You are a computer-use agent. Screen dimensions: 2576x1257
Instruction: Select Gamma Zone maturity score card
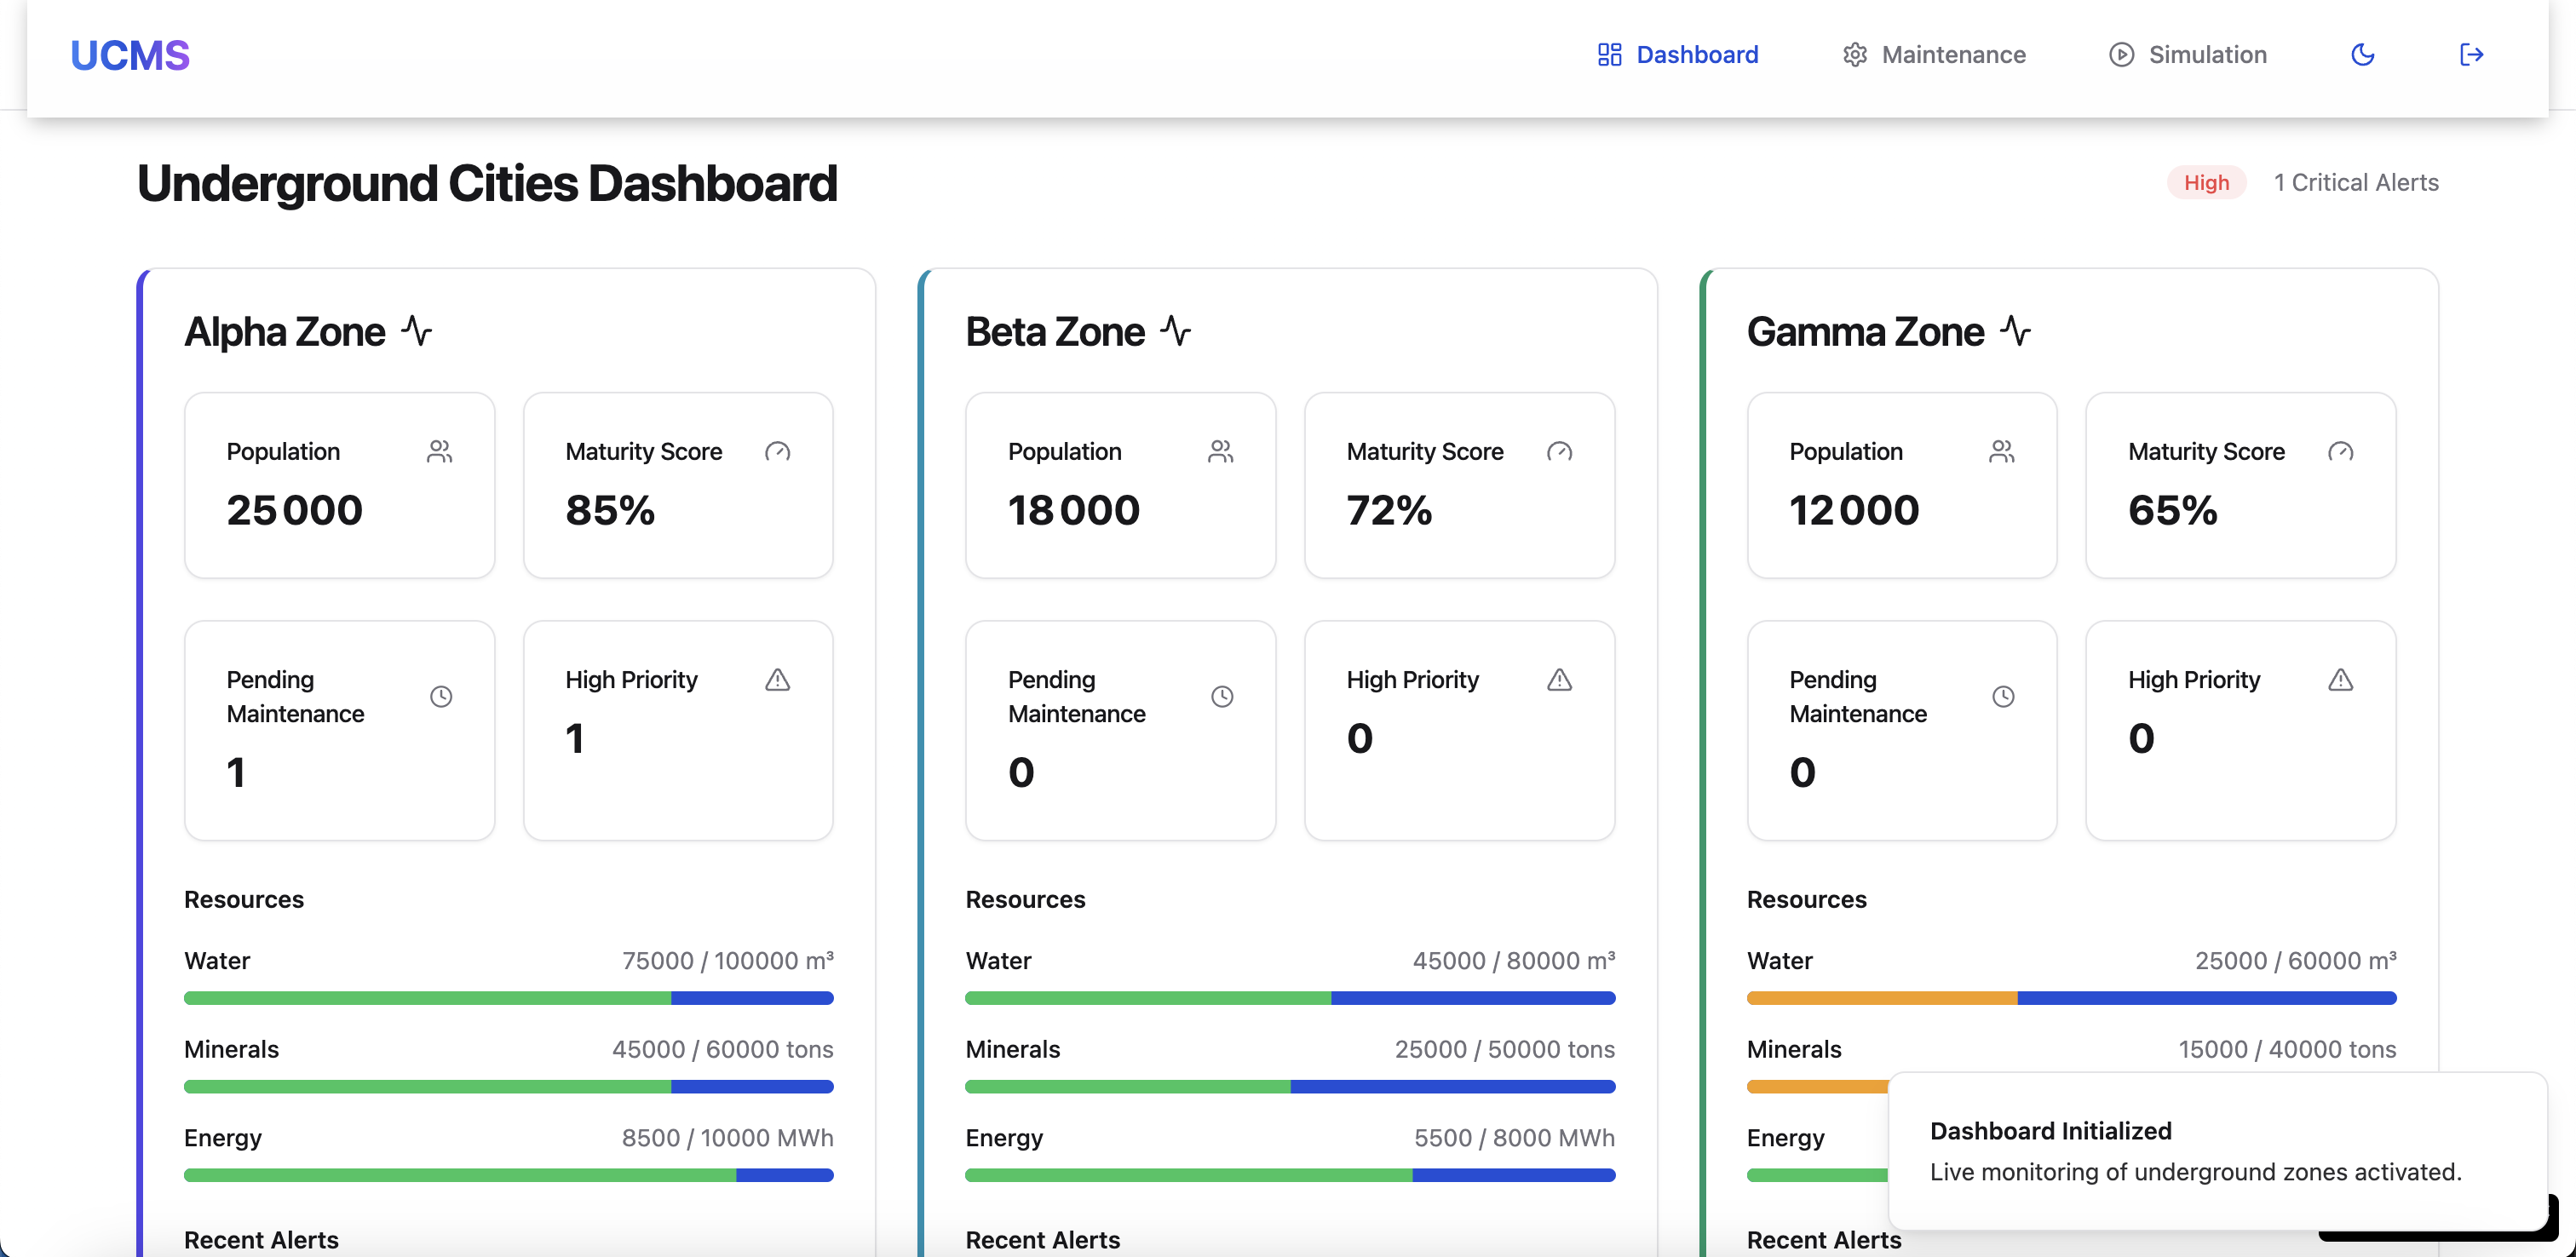(x=2240, y=485)
